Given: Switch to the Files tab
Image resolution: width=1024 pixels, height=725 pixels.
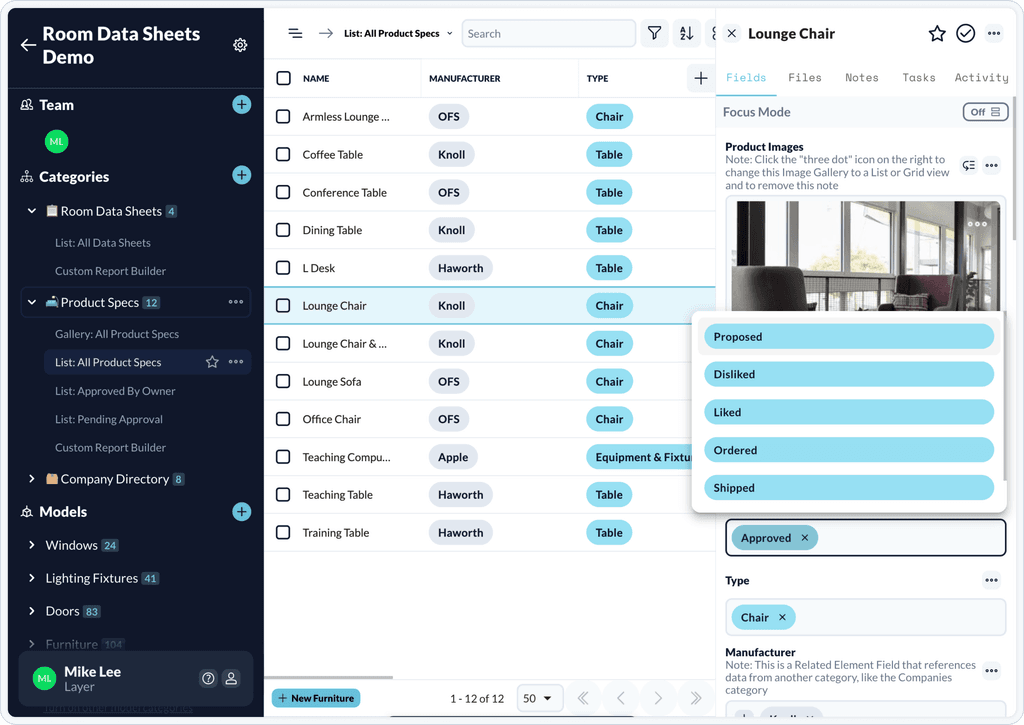Looking at the screenshot, I should 805,77.
